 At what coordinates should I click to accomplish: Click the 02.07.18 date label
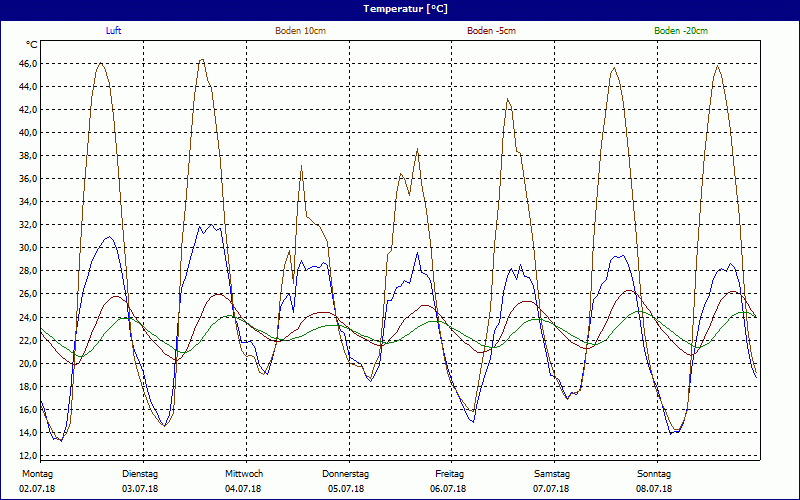coord(38,489)
